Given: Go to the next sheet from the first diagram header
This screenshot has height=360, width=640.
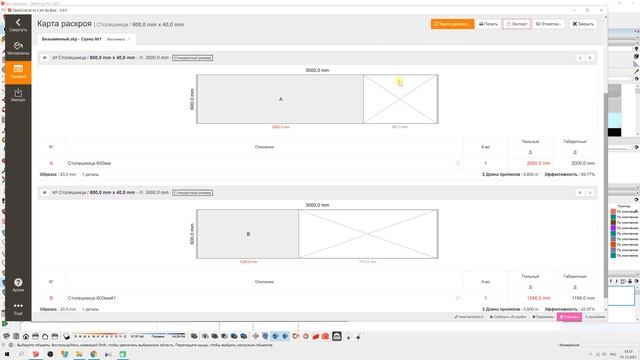Looking at the screenshot, I should click(590, 58).
